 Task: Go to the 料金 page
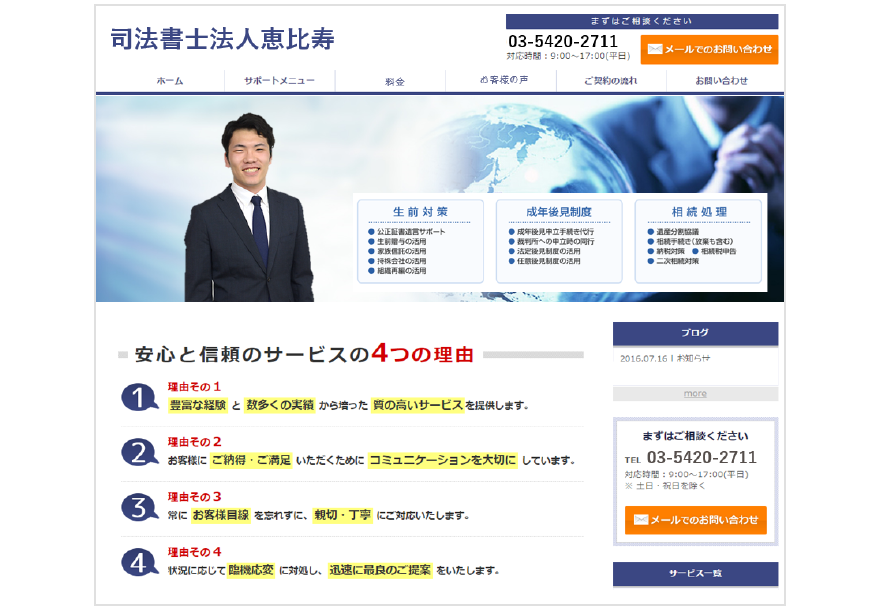click(394, 82)
